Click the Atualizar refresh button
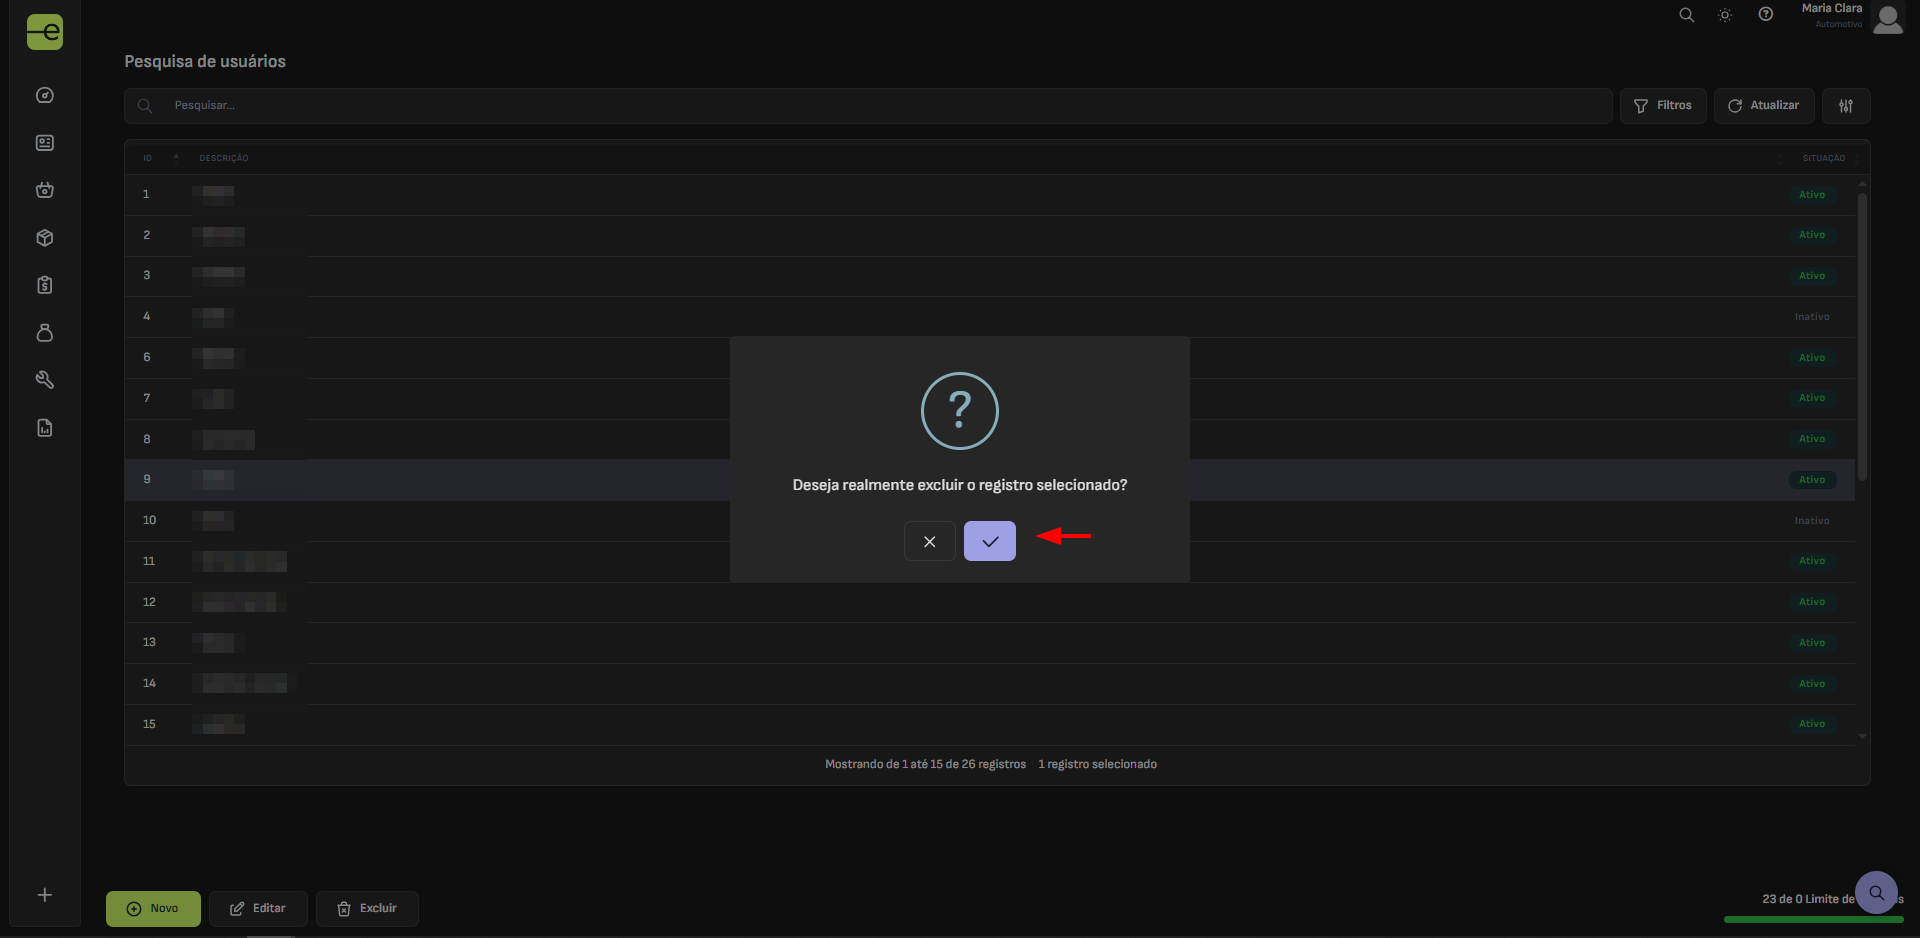 pos(1764,105)
